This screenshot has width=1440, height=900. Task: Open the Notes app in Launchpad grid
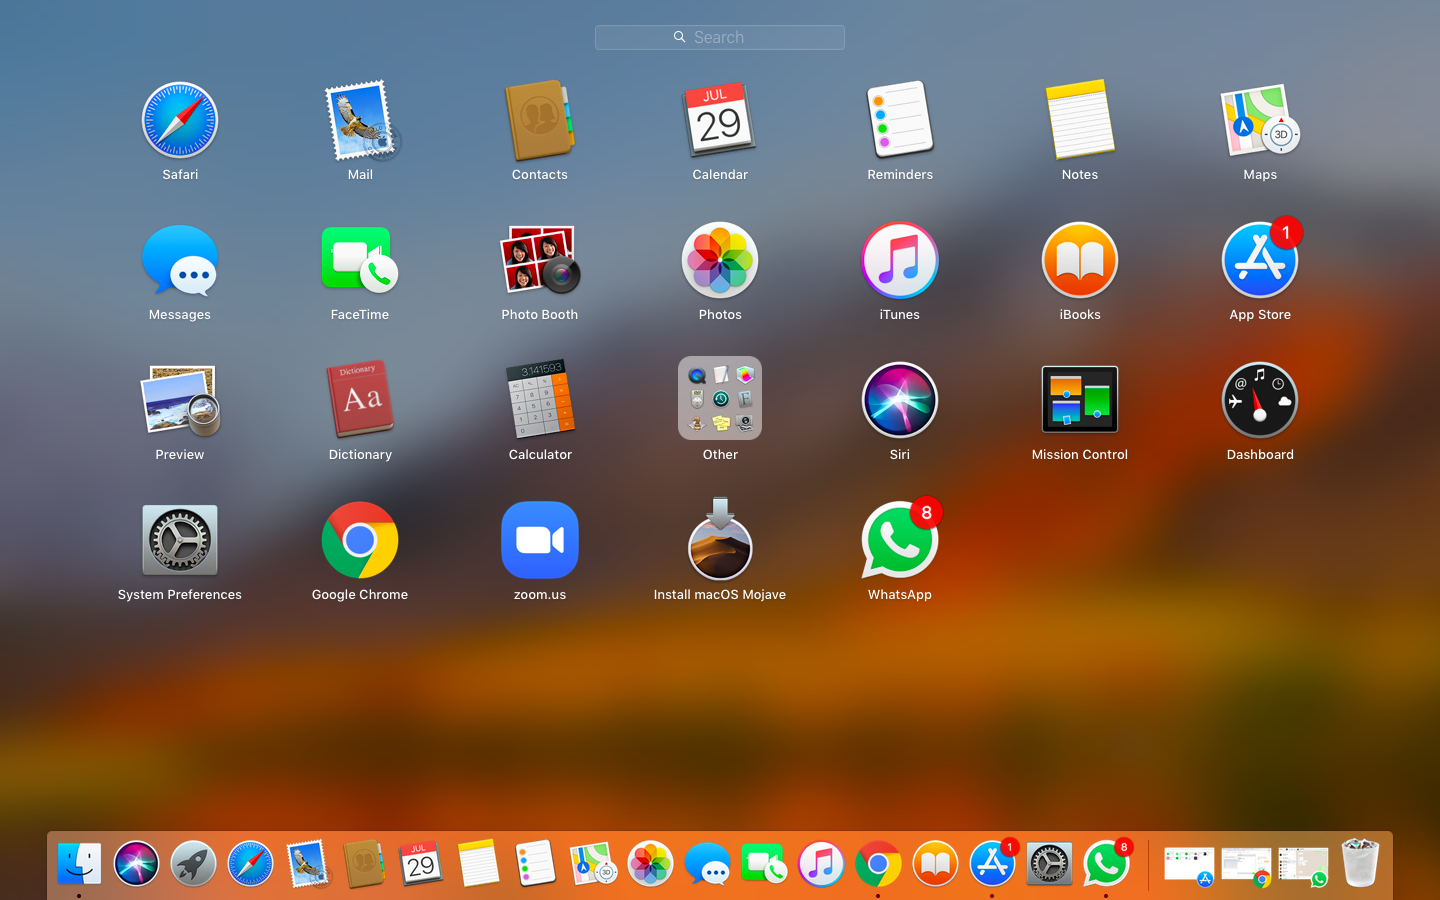coord(1080,120)
